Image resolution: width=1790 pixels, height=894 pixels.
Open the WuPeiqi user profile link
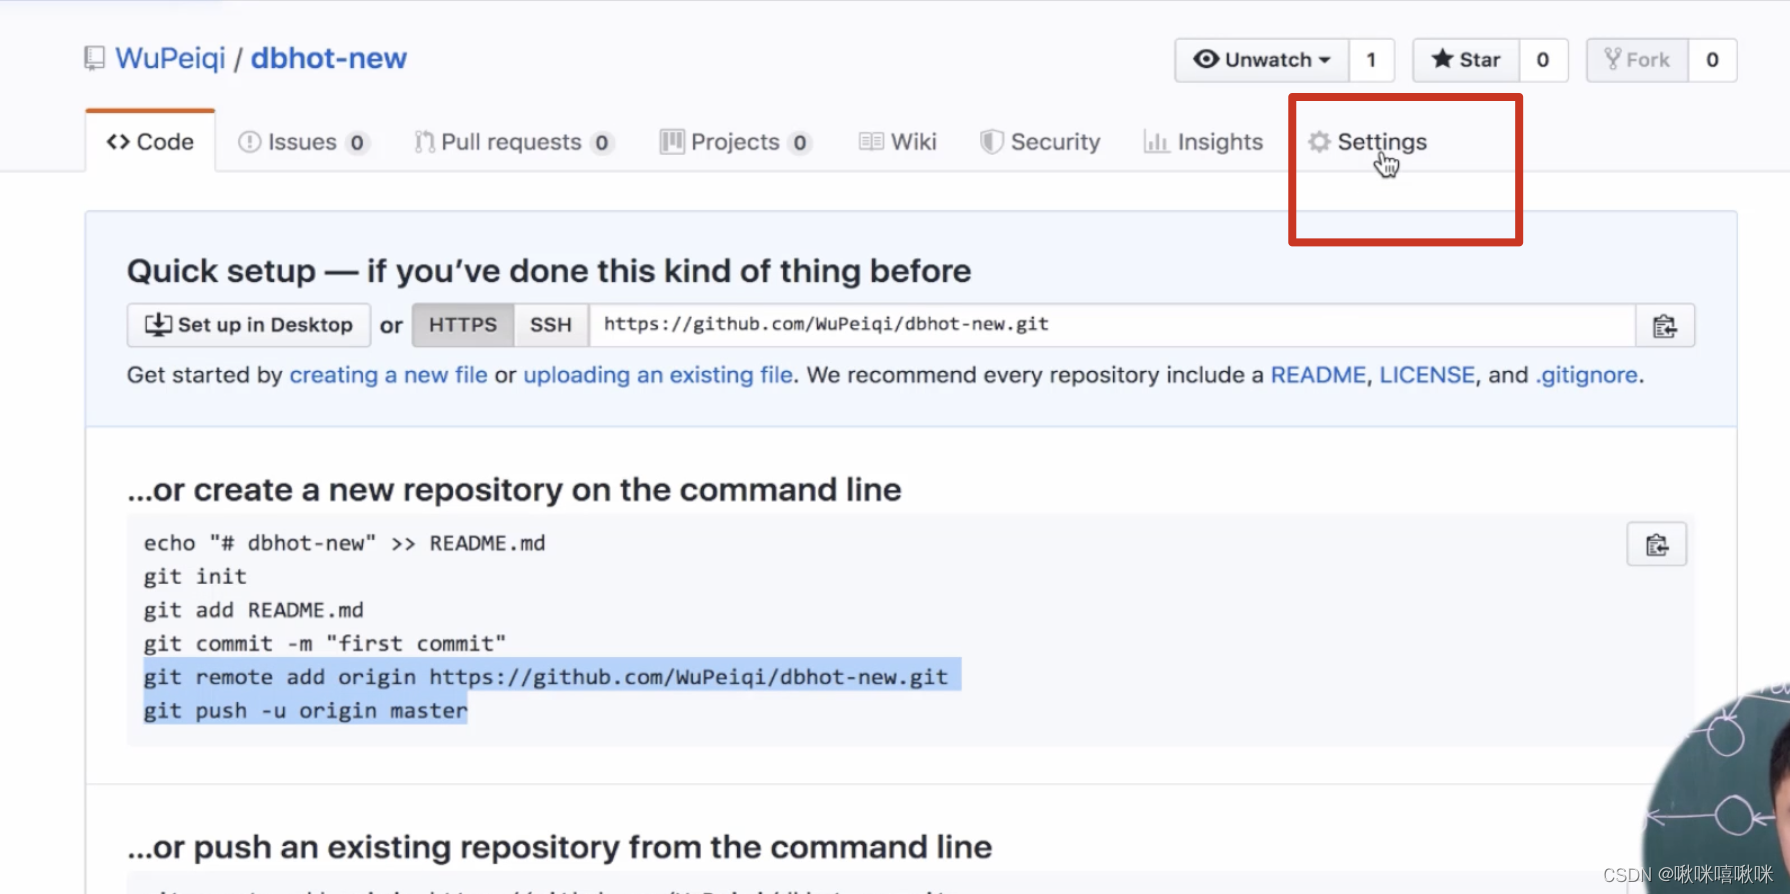click(170, 58)
